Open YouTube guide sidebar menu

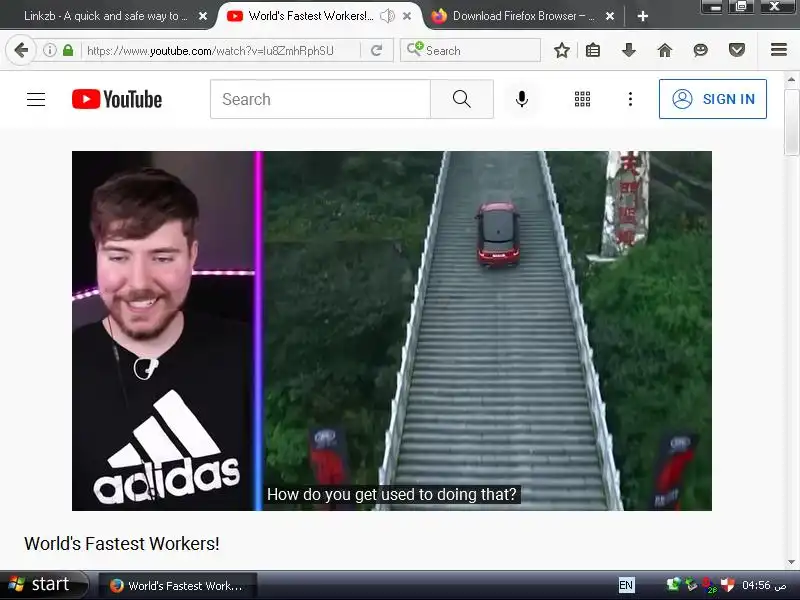[36, 99]
